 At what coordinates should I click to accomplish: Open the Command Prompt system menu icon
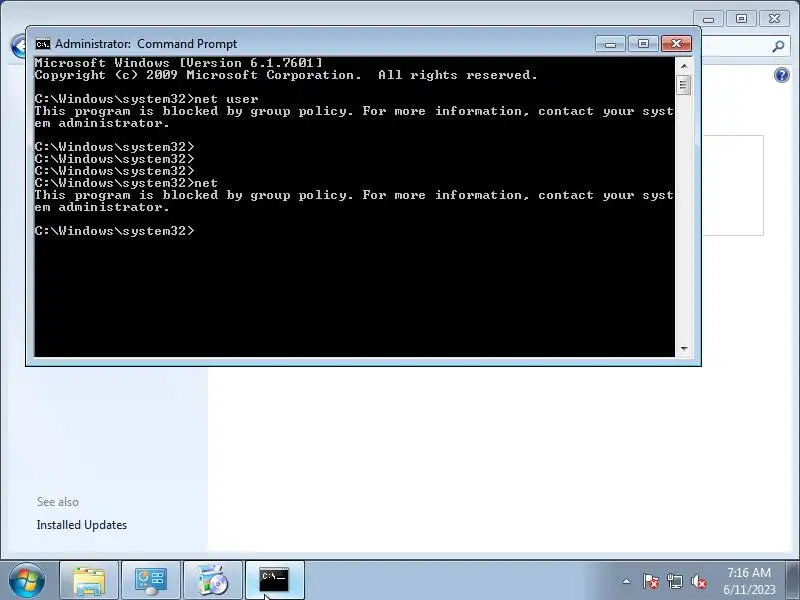pyautogui.click(x=43, y=44)
